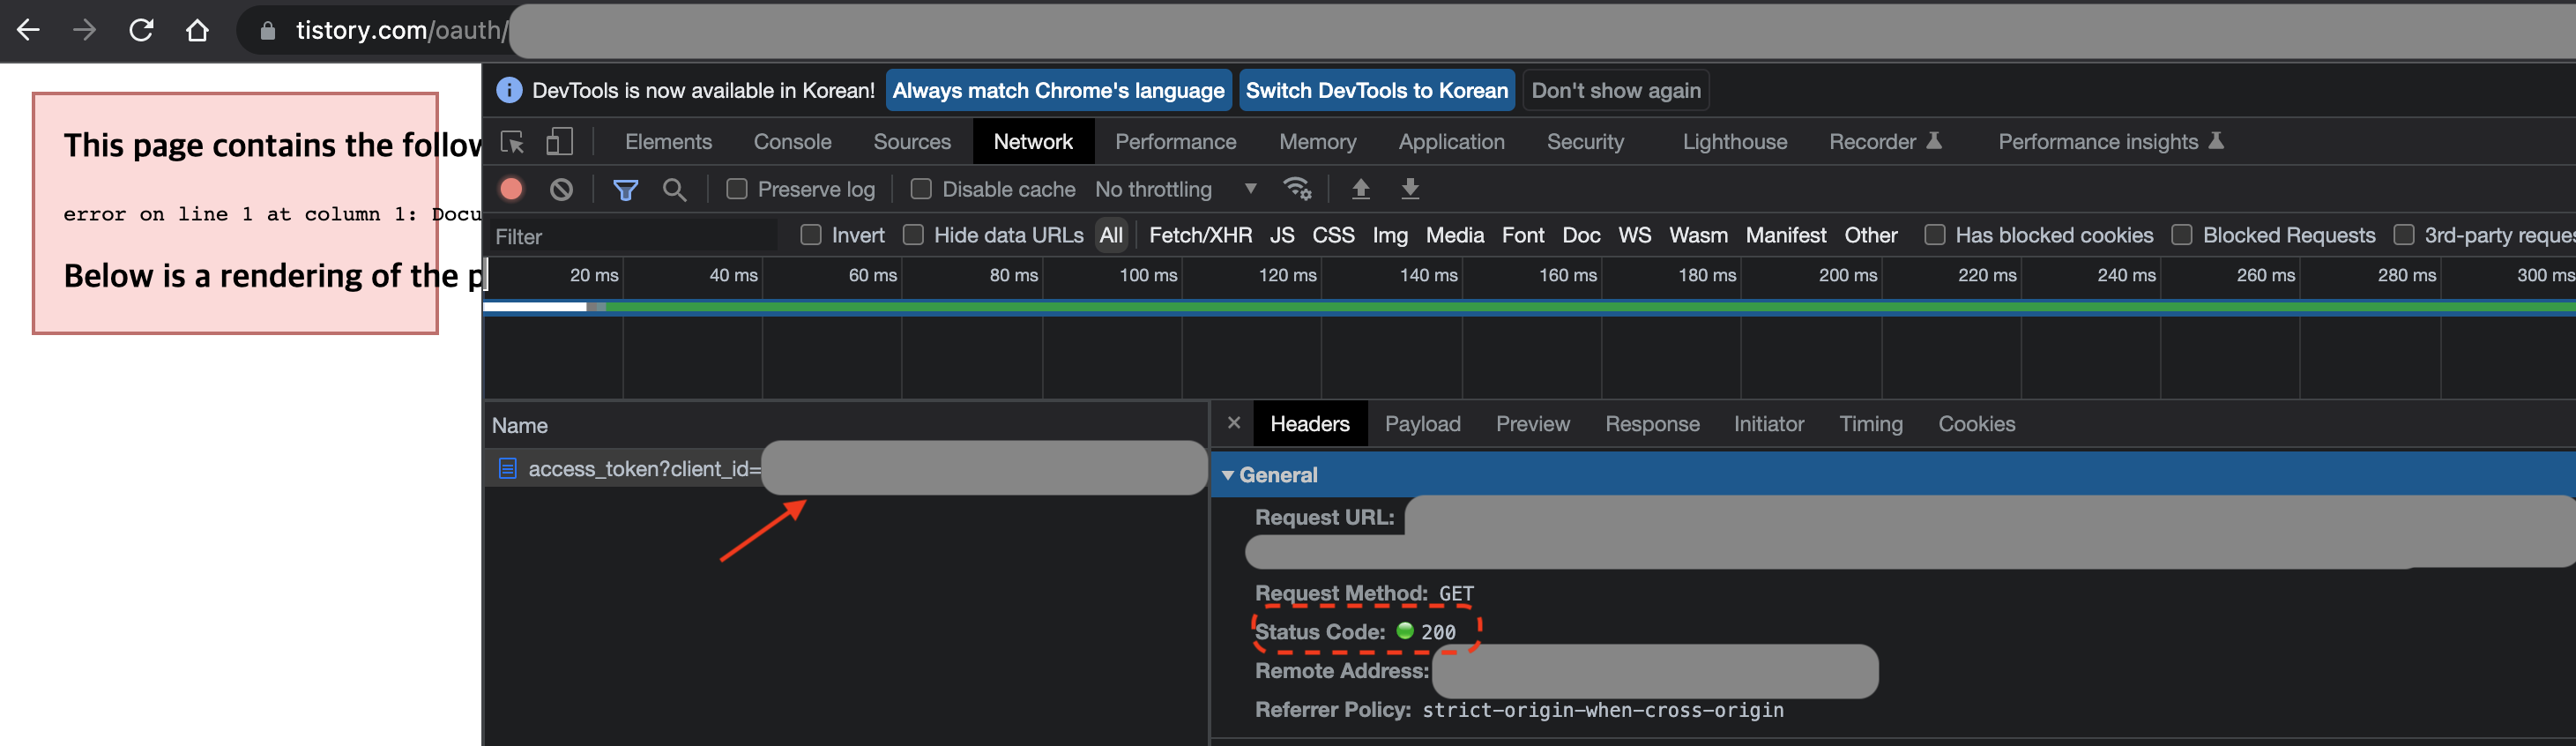Filter requests by Doc
Viewport: 2576px width, 746px height.
coord(1581,235)
